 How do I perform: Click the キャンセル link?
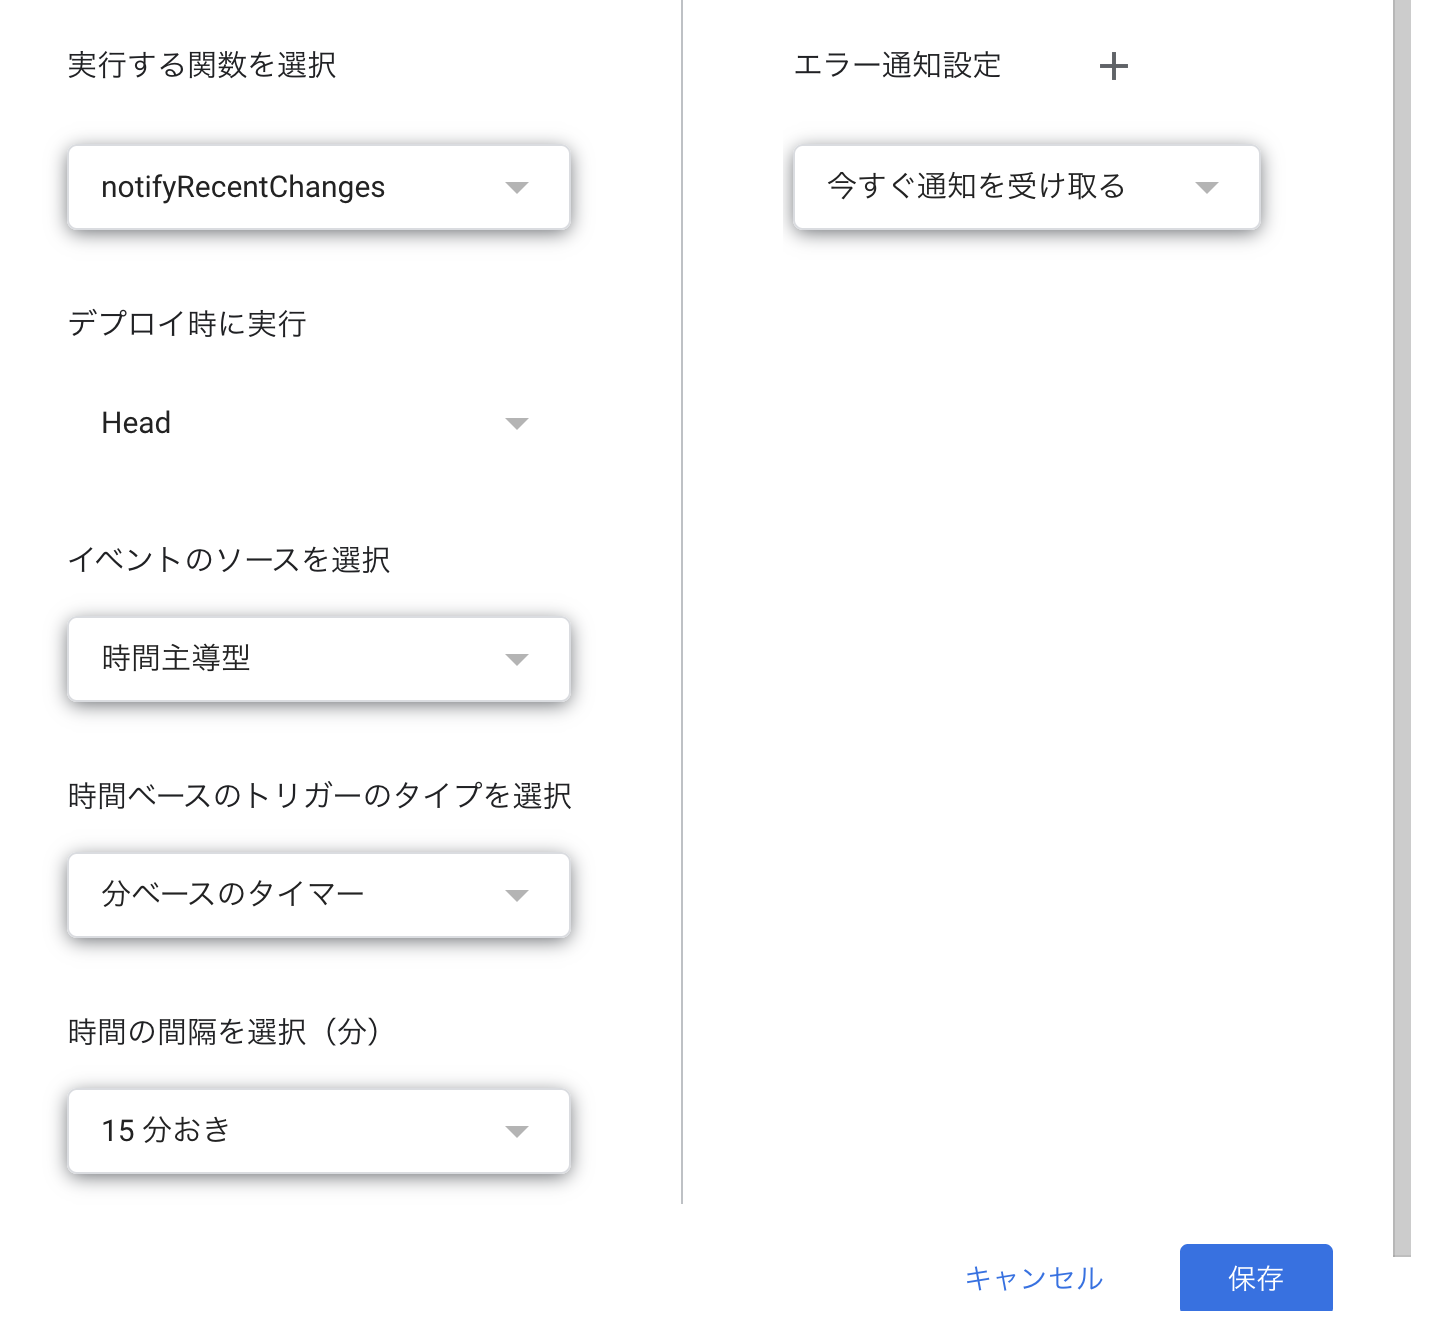coord(1033,1277)
